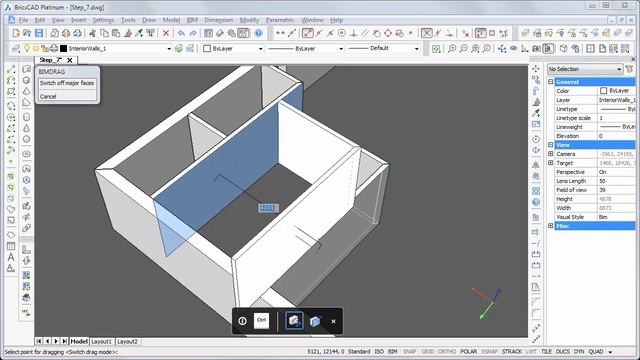
Task: Toggle layer freeze sun icon
Action: point(36,49)
